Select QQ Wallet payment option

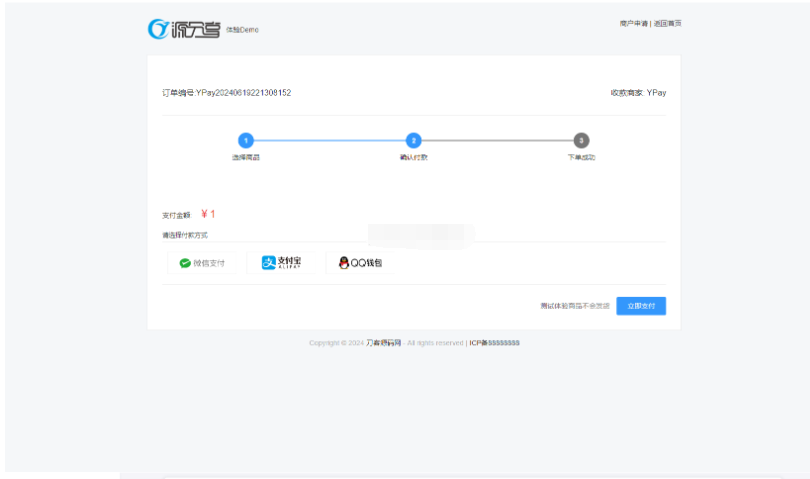tap(361, 263)
